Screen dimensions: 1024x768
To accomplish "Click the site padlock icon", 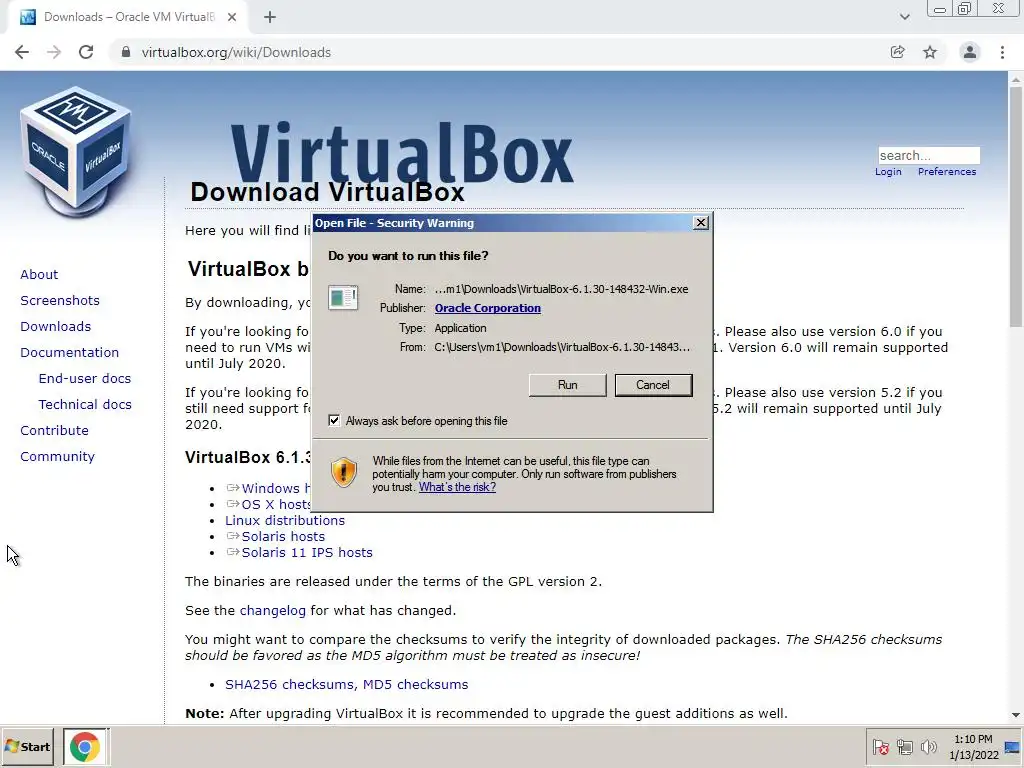I will [x=126, y=52].
